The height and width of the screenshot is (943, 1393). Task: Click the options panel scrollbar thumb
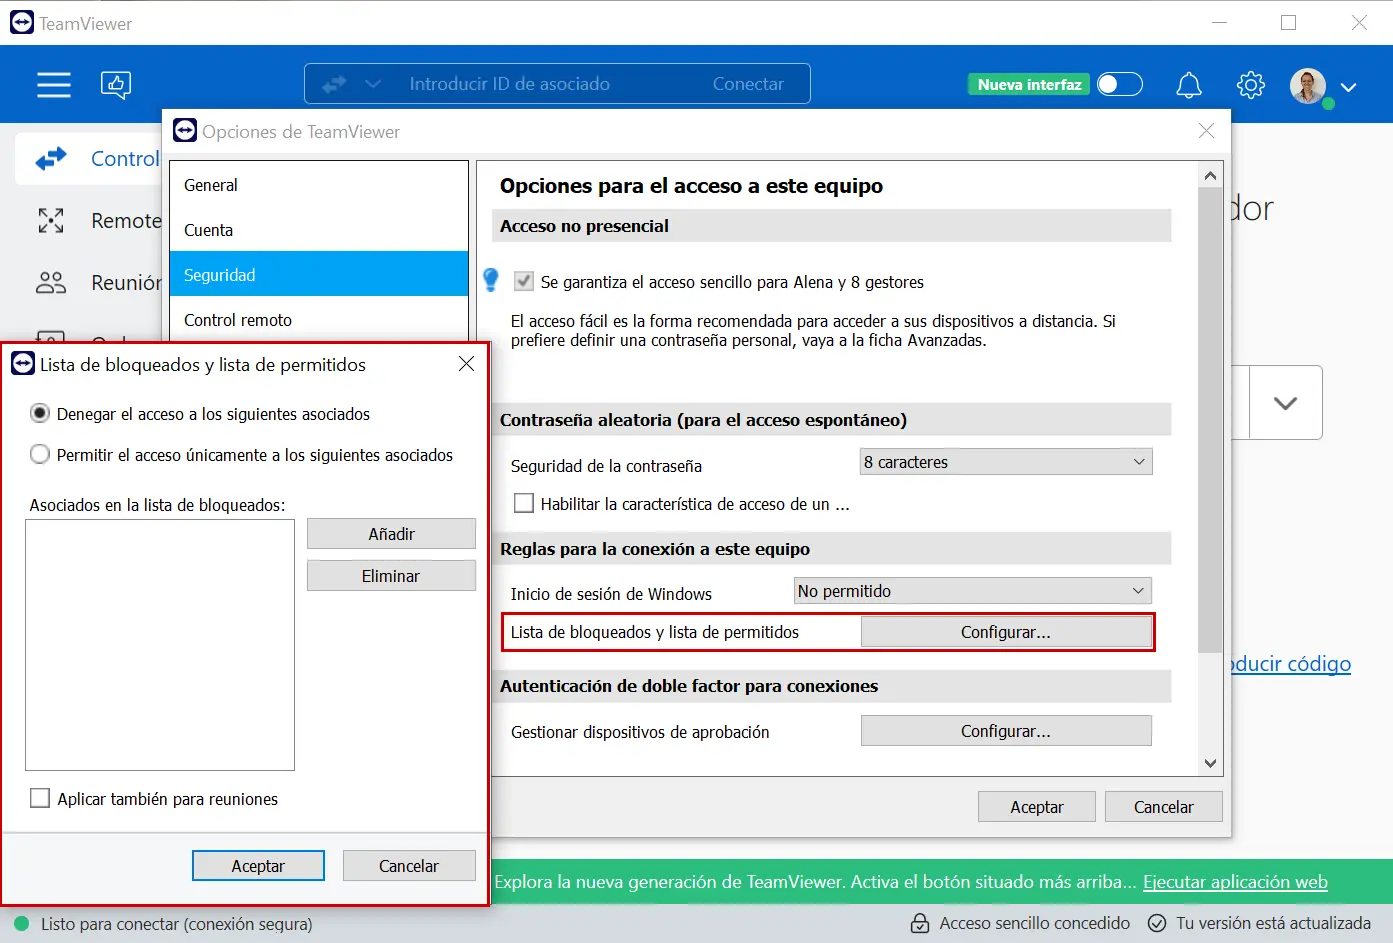tap(1210, 420)
